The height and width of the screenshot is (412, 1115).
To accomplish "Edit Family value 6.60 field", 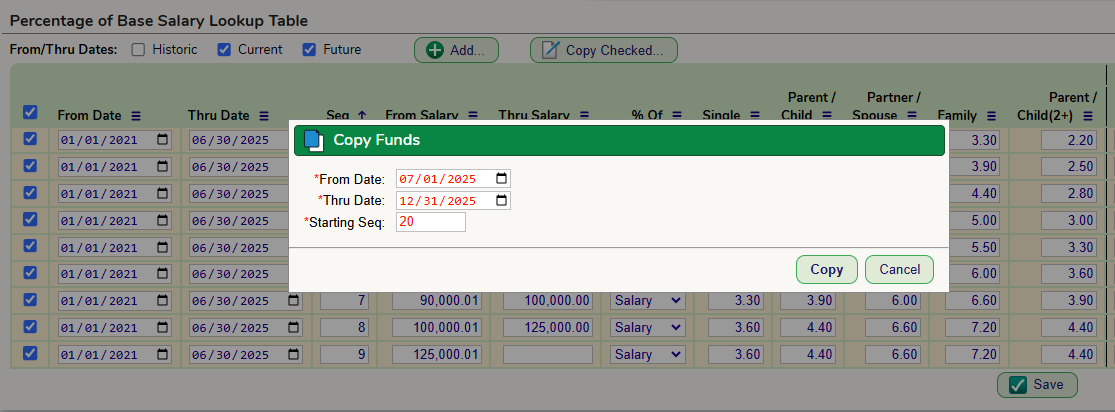I will (x=973, y=301).
